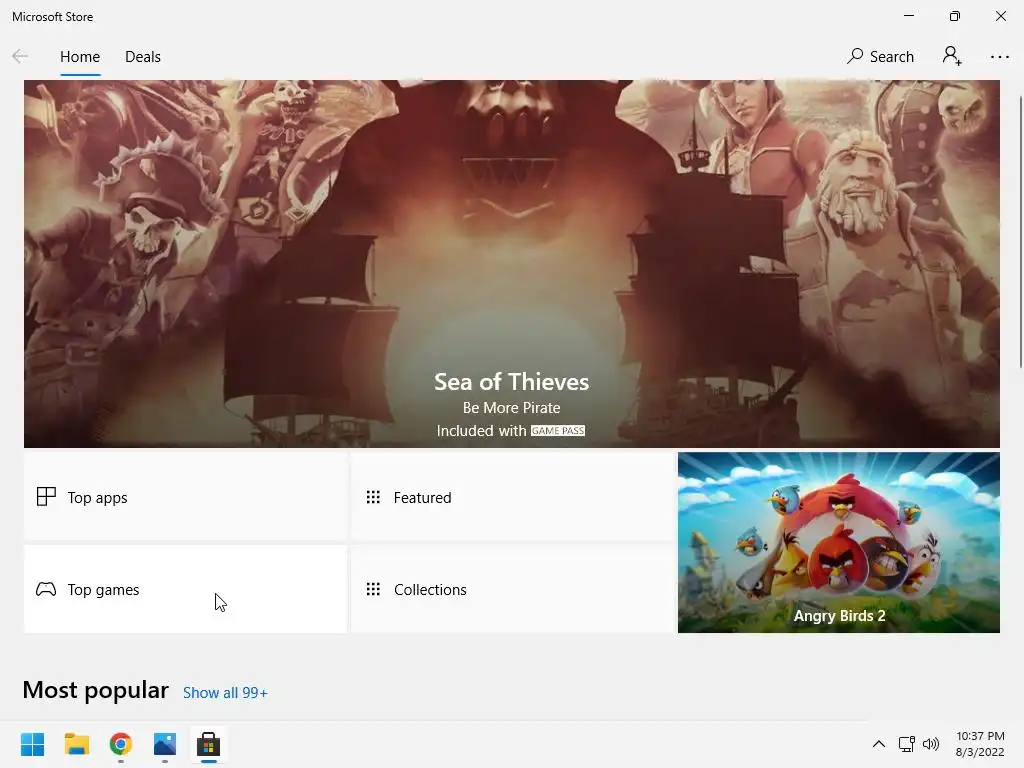
Task: Open the Windows Start menu
Action: pos(32,744)
